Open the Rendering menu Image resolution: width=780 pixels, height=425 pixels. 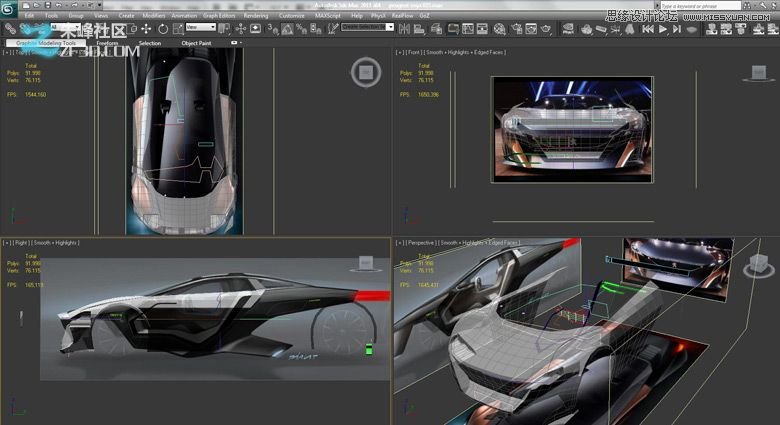(x=256, y=16)
